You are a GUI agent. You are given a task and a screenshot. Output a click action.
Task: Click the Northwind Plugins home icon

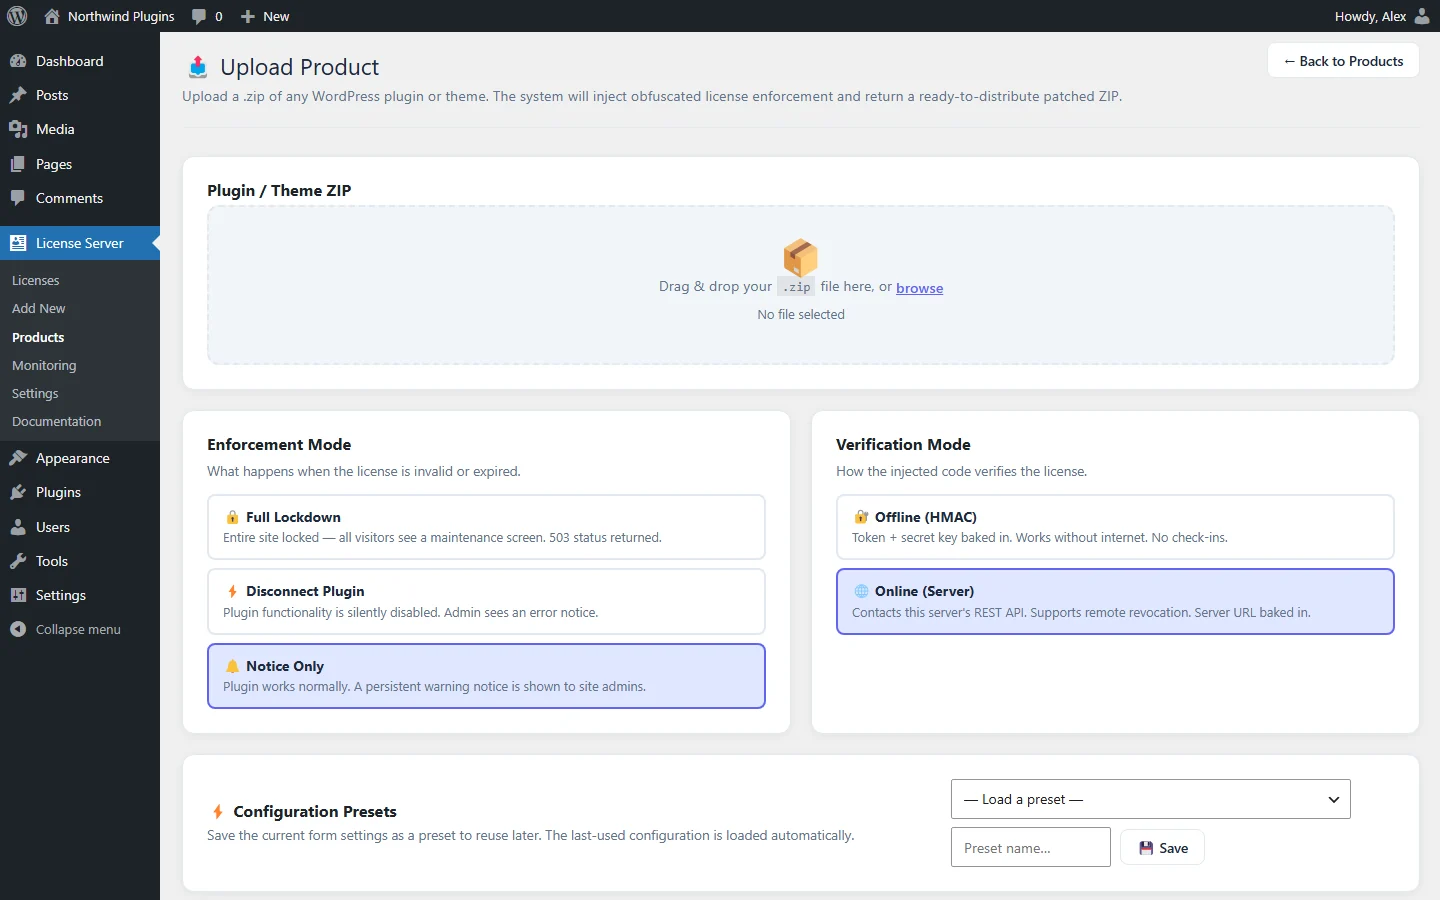52,16
